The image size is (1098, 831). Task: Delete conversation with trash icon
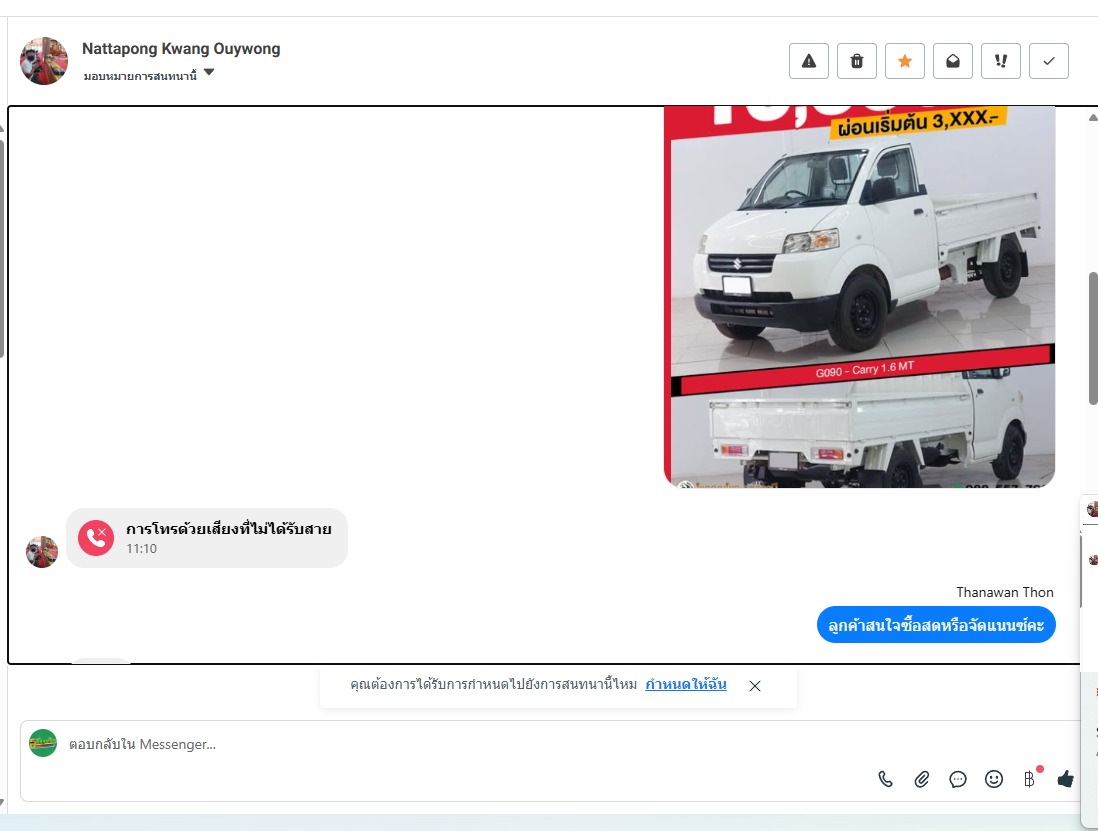click(x=856, y=61)
